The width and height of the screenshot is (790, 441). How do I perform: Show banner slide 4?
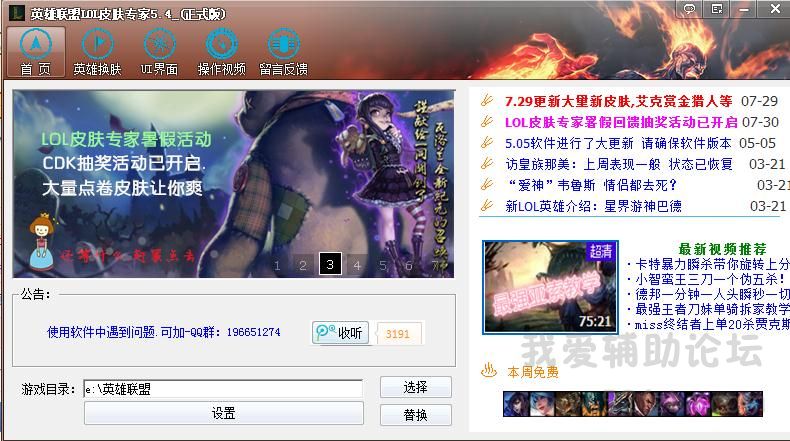tap(357, 265)
